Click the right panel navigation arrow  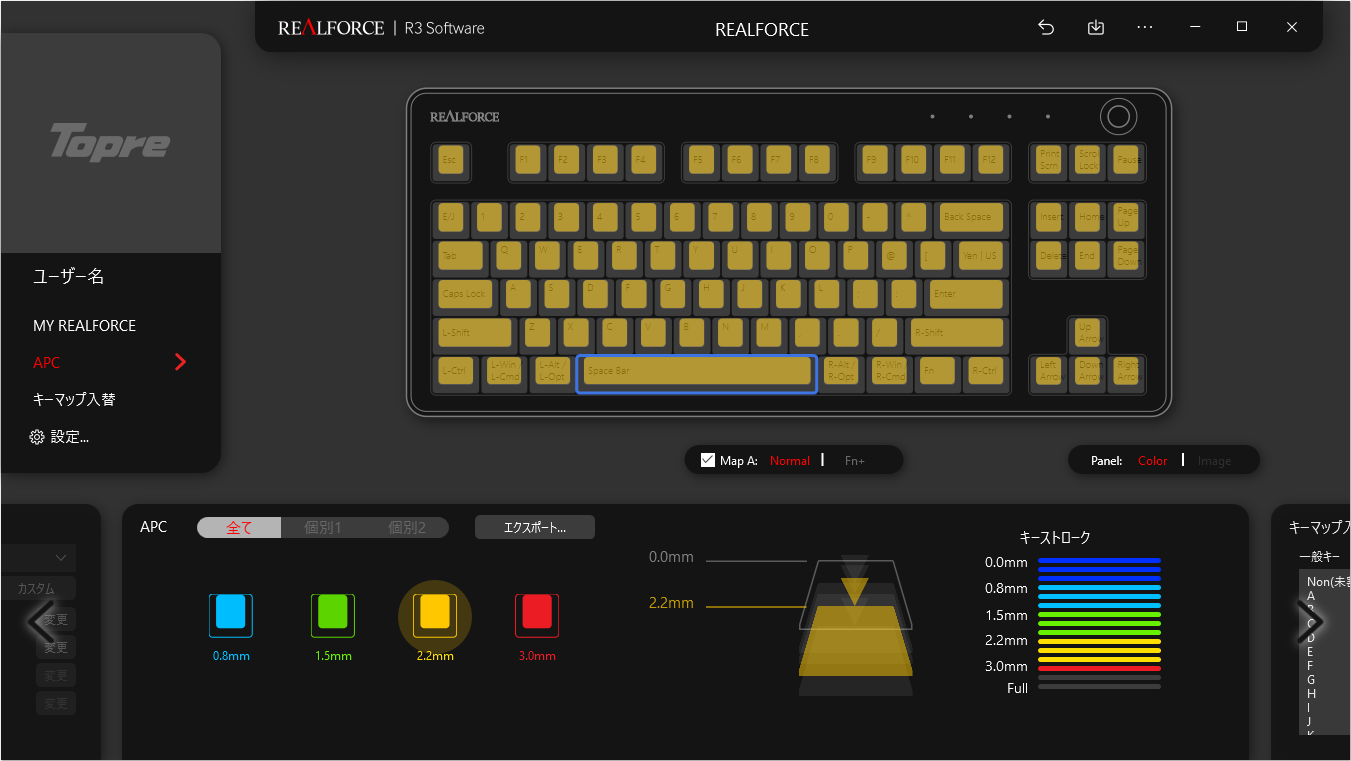pos(1309,621)
